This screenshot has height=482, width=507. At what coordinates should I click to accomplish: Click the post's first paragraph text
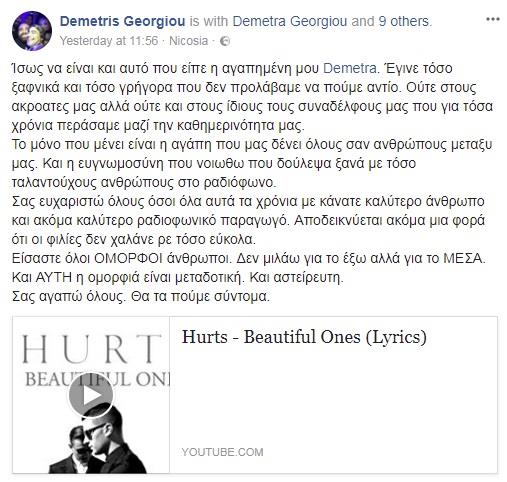(x=252, y=97)
